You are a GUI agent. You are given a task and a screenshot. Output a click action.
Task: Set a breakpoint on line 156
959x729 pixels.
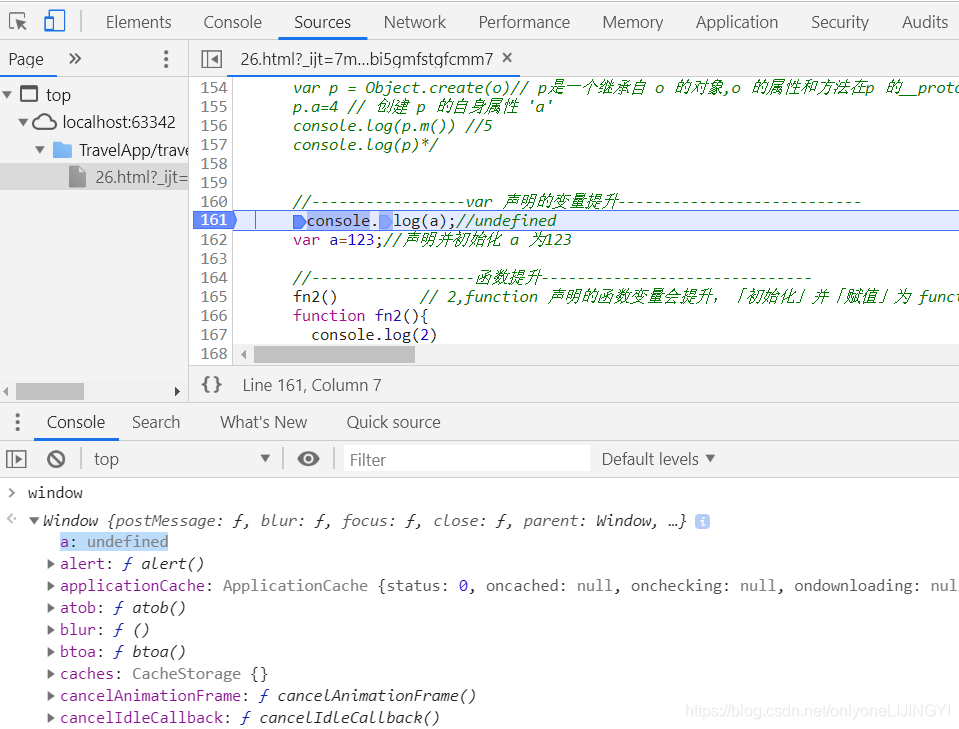pos(214,125)
